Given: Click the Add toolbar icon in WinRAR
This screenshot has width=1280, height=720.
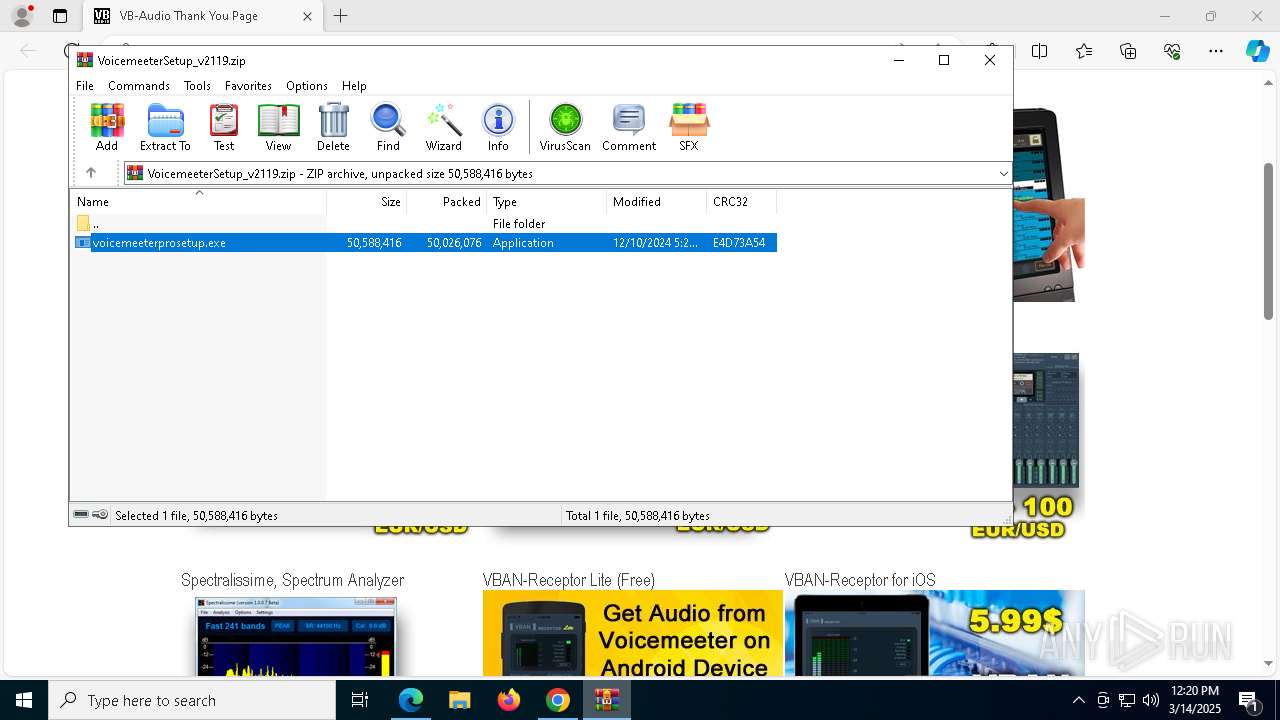Looking at the screenshot, I should (107, 127).
